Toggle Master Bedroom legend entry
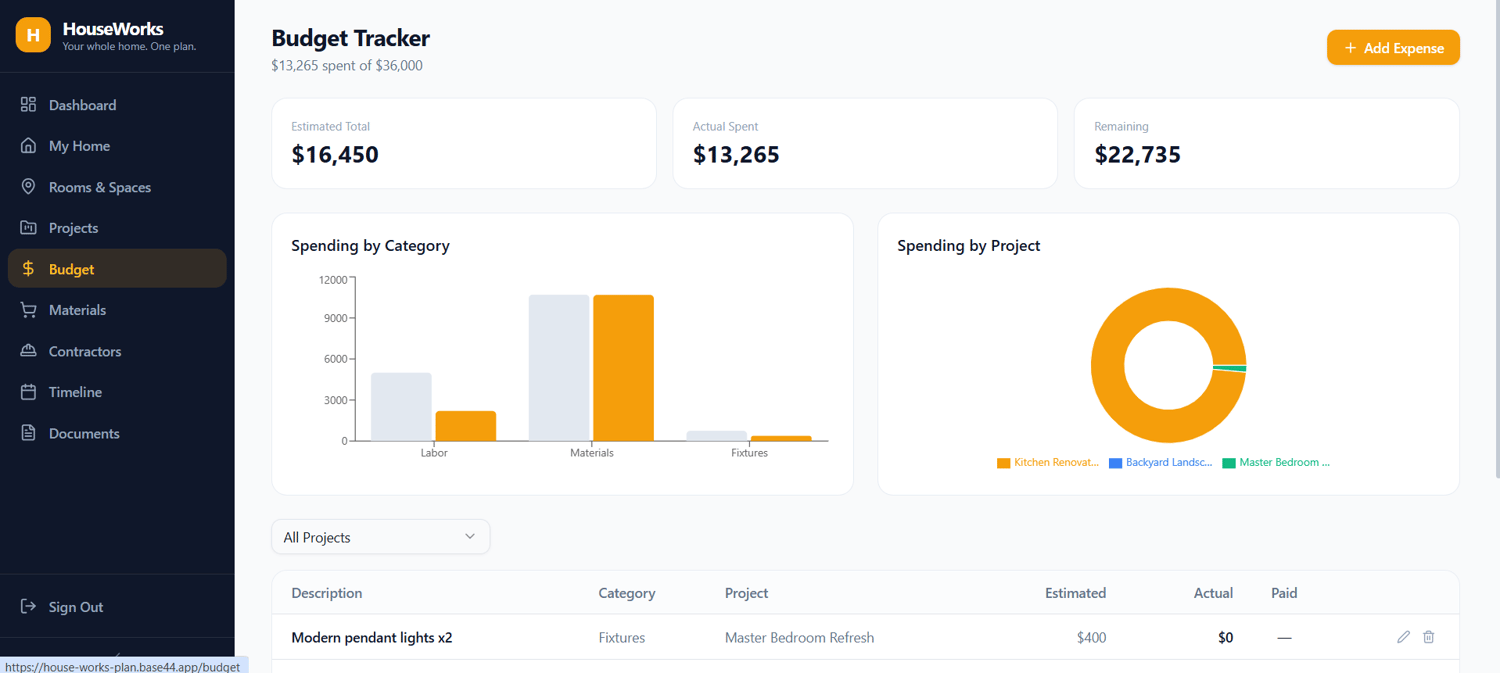 (1277, 463)
